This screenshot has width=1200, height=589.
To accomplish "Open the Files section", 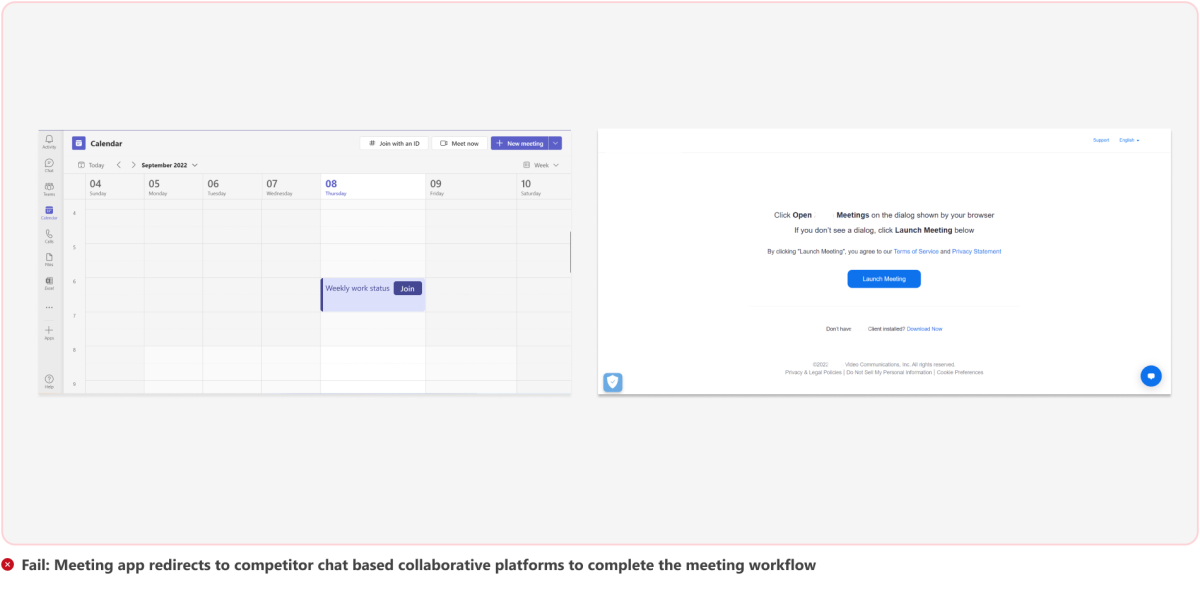I will tap(48, 257).
